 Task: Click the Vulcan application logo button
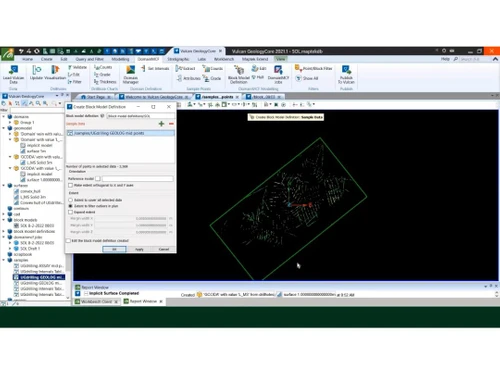[7, 54]
